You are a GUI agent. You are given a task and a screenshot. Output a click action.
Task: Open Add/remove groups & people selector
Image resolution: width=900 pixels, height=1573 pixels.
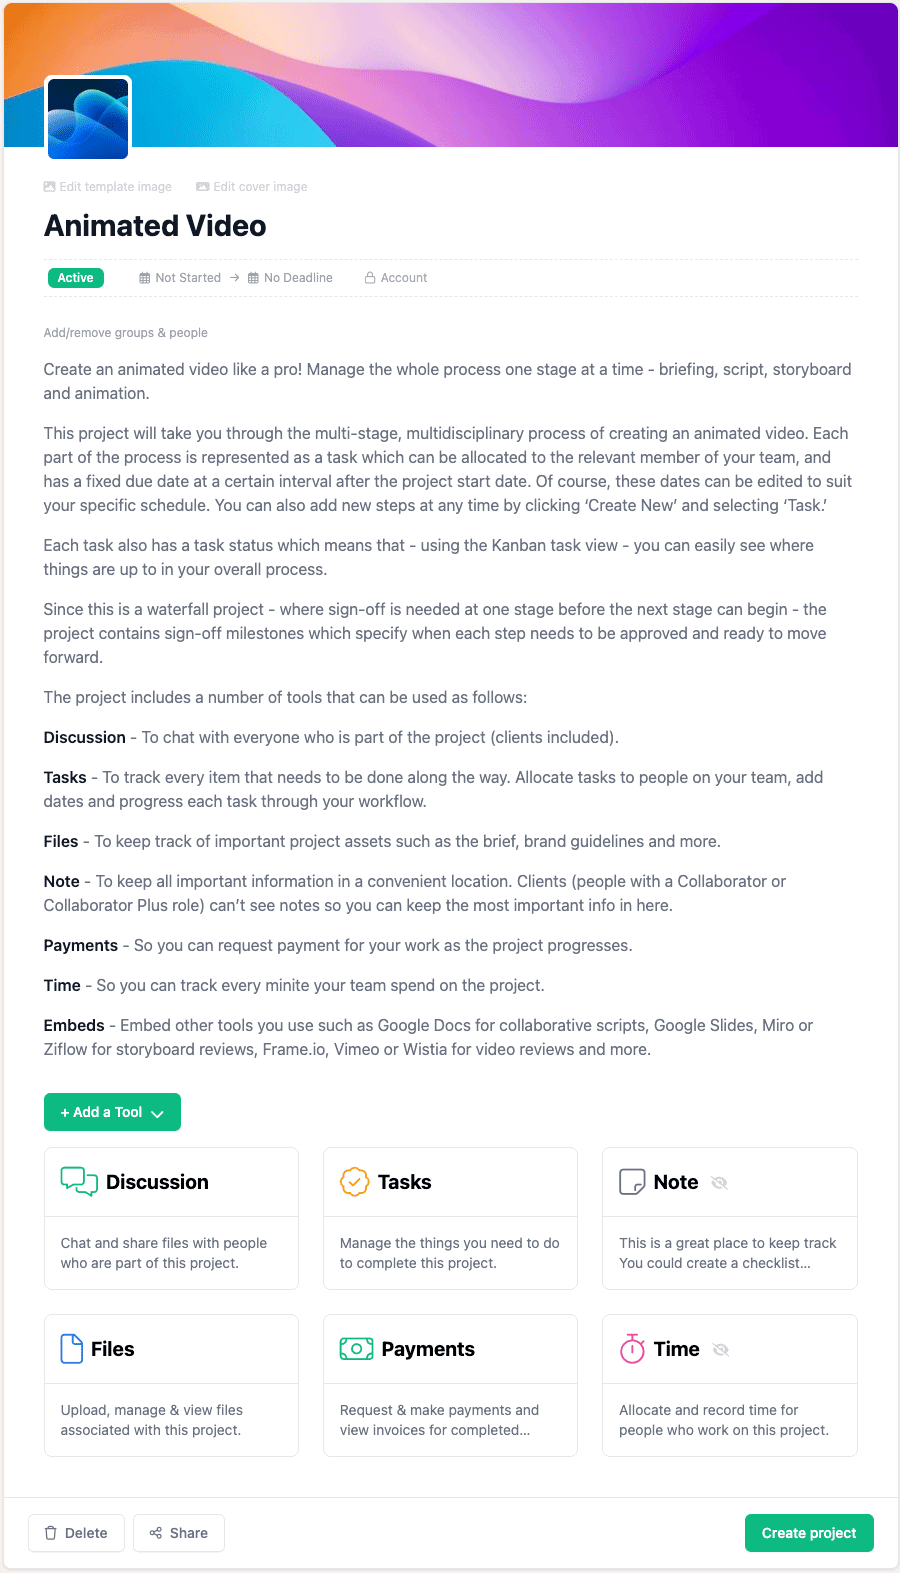(x=125, y=333)
